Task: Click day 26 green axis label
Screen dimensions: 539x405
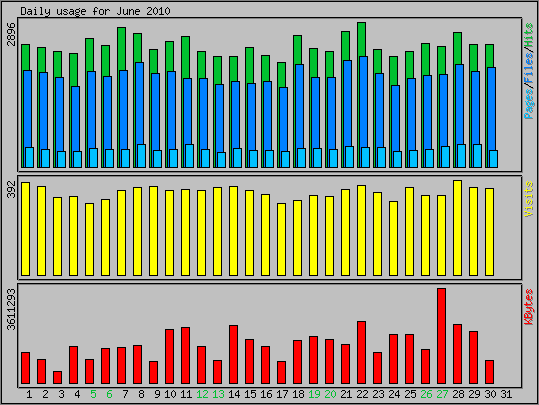Action: pyautogui.click(x=426, y=394)
